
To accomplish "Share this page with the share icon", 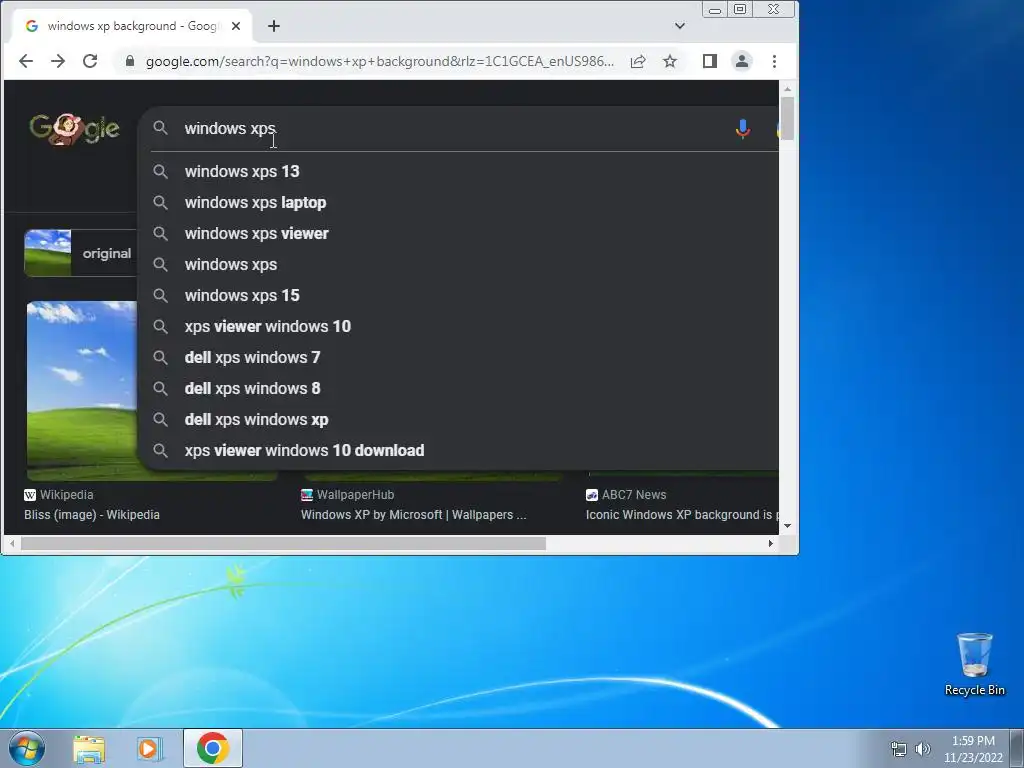I will coord(638,61).
